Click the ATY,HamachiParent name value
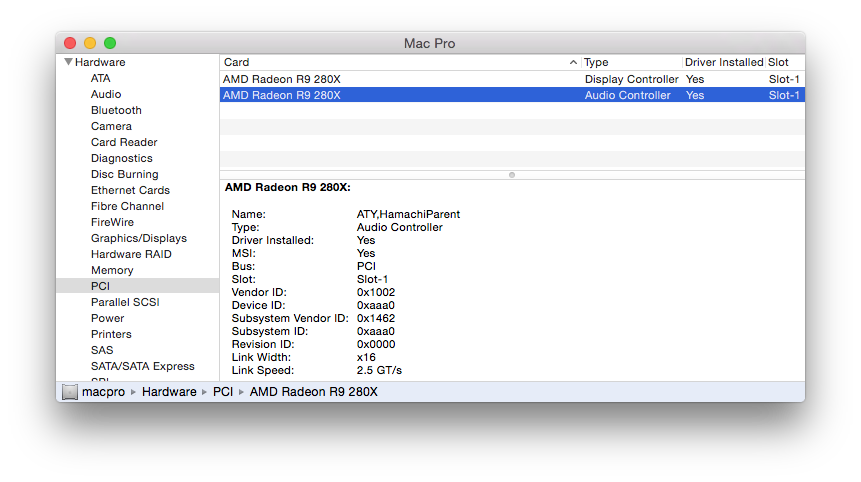 click(x=409, y=214)
